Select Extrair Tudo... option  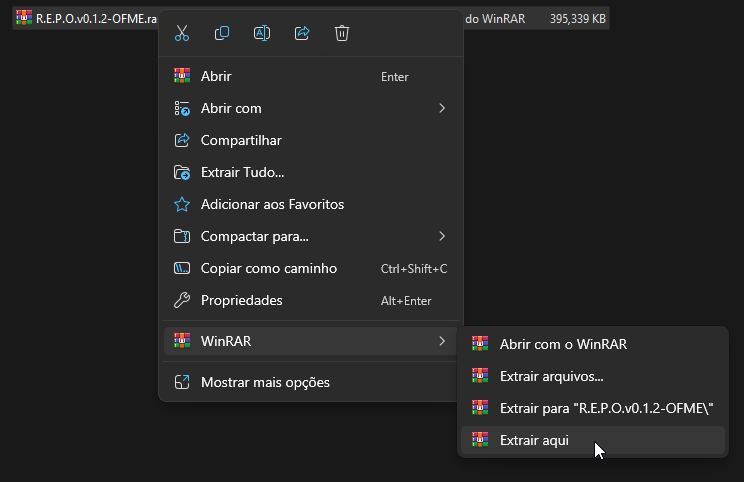pyautogui.click(x=311, y=172)
